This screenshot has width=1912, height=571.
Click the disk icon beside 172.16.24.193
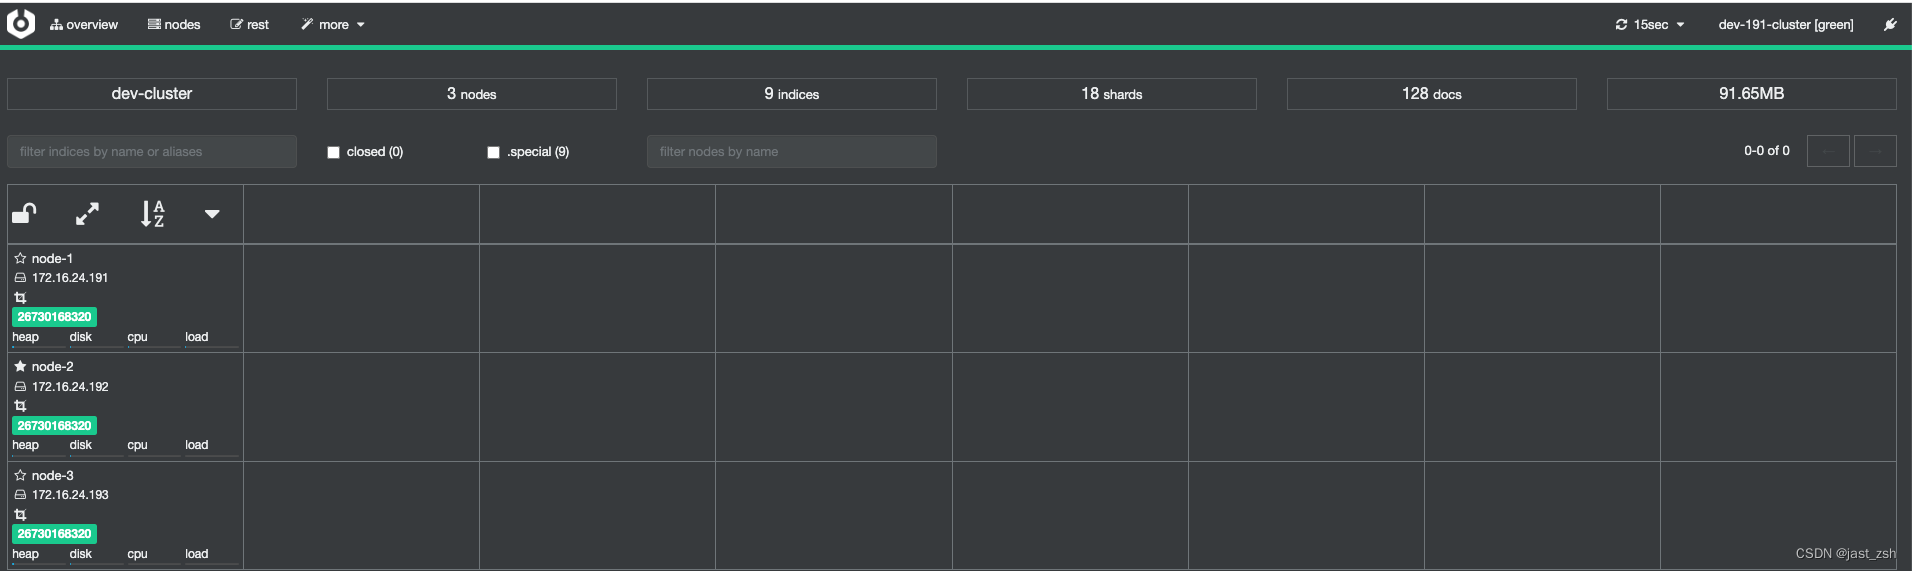[20, 495]
